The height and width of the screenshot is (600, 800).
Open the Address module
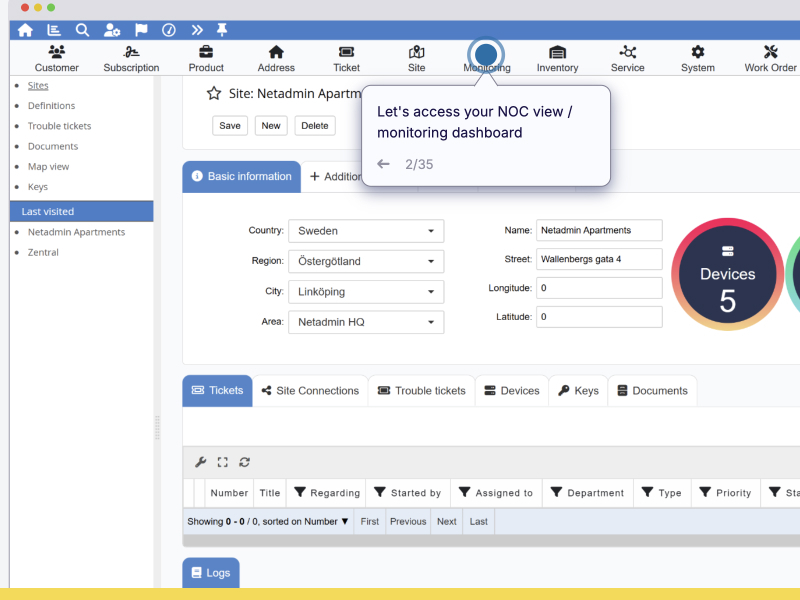tap(276, 59)
